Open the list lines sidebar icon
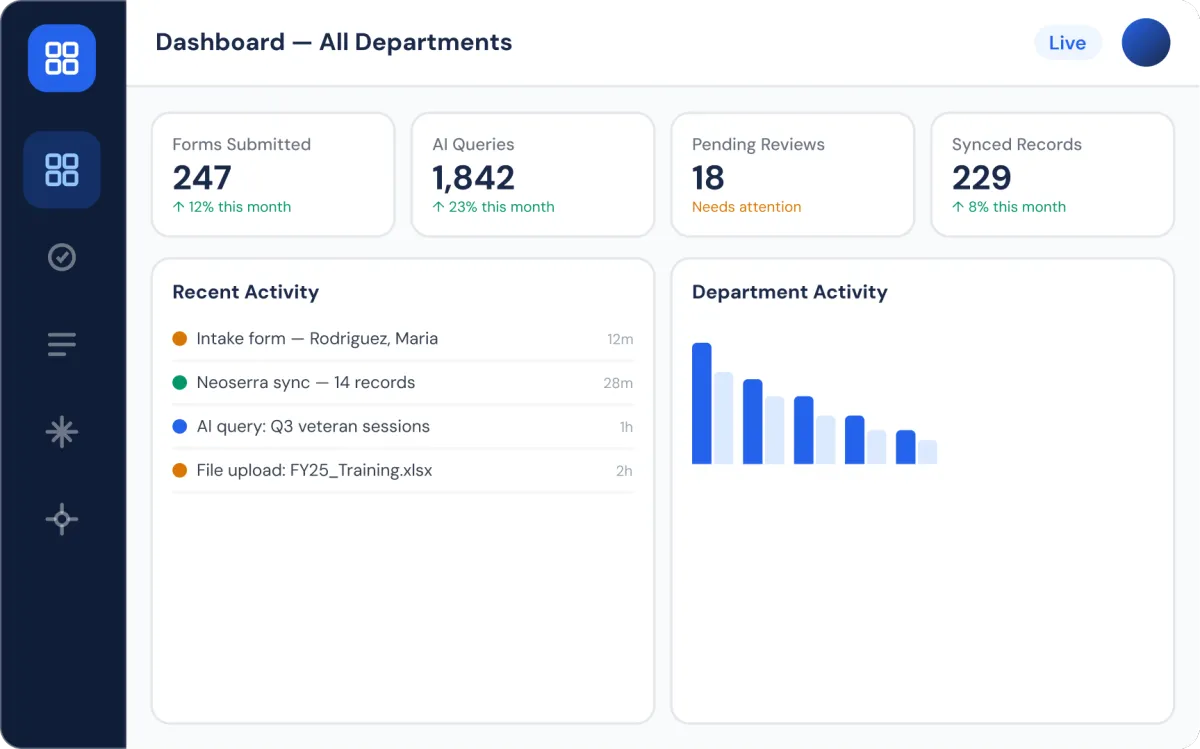 pos(62,345)
